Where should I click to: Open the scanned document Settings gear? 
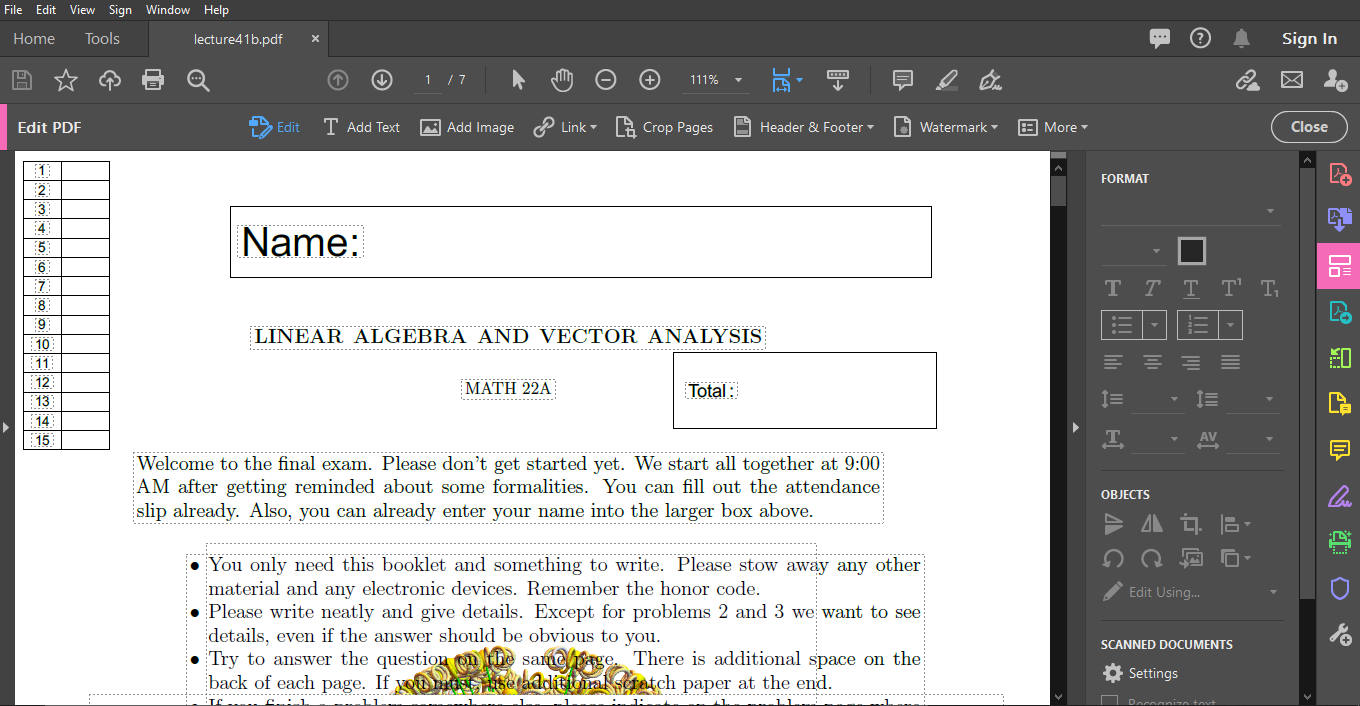(1112, 673)
